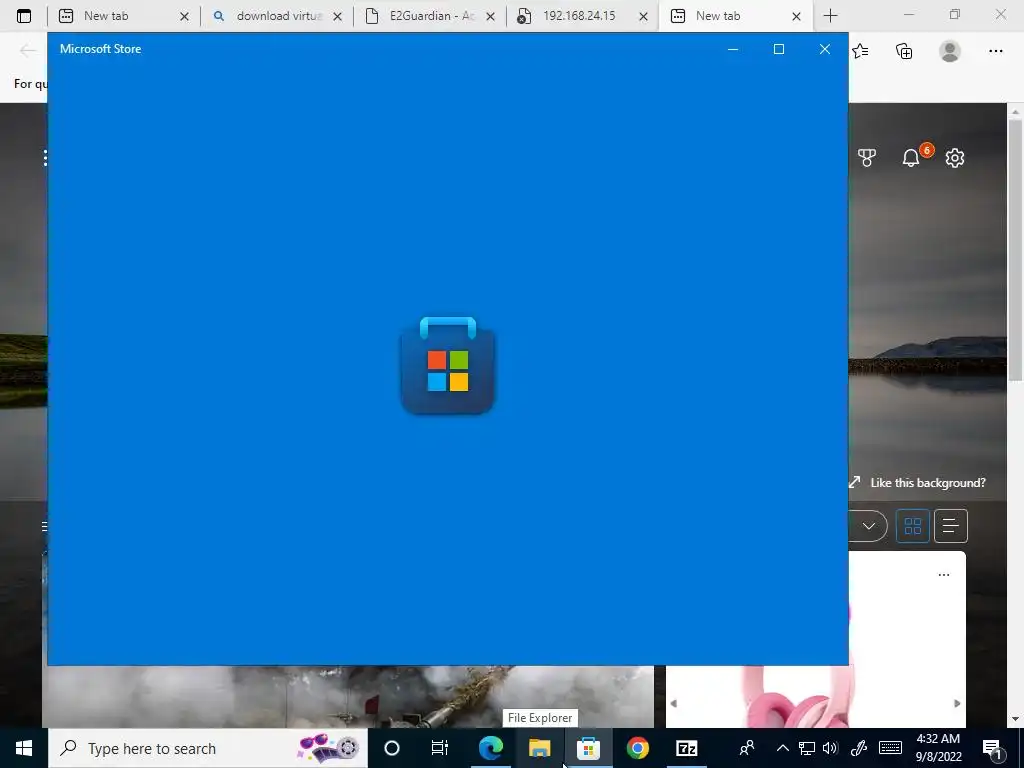Open Edge Settings and more menu
The width and height of the screenshot is (1024, 768).
(995, 51)
